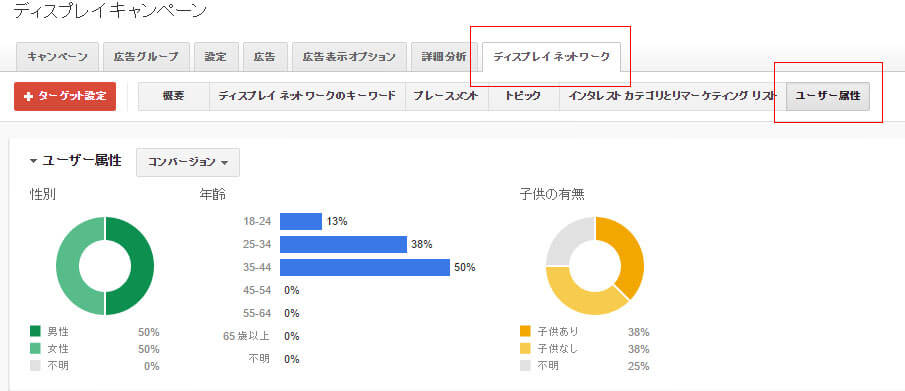The height and width of the screenshot is (391, 905).
Task: Click the orange 子供あり legend swatch
Action: (525, 332)
